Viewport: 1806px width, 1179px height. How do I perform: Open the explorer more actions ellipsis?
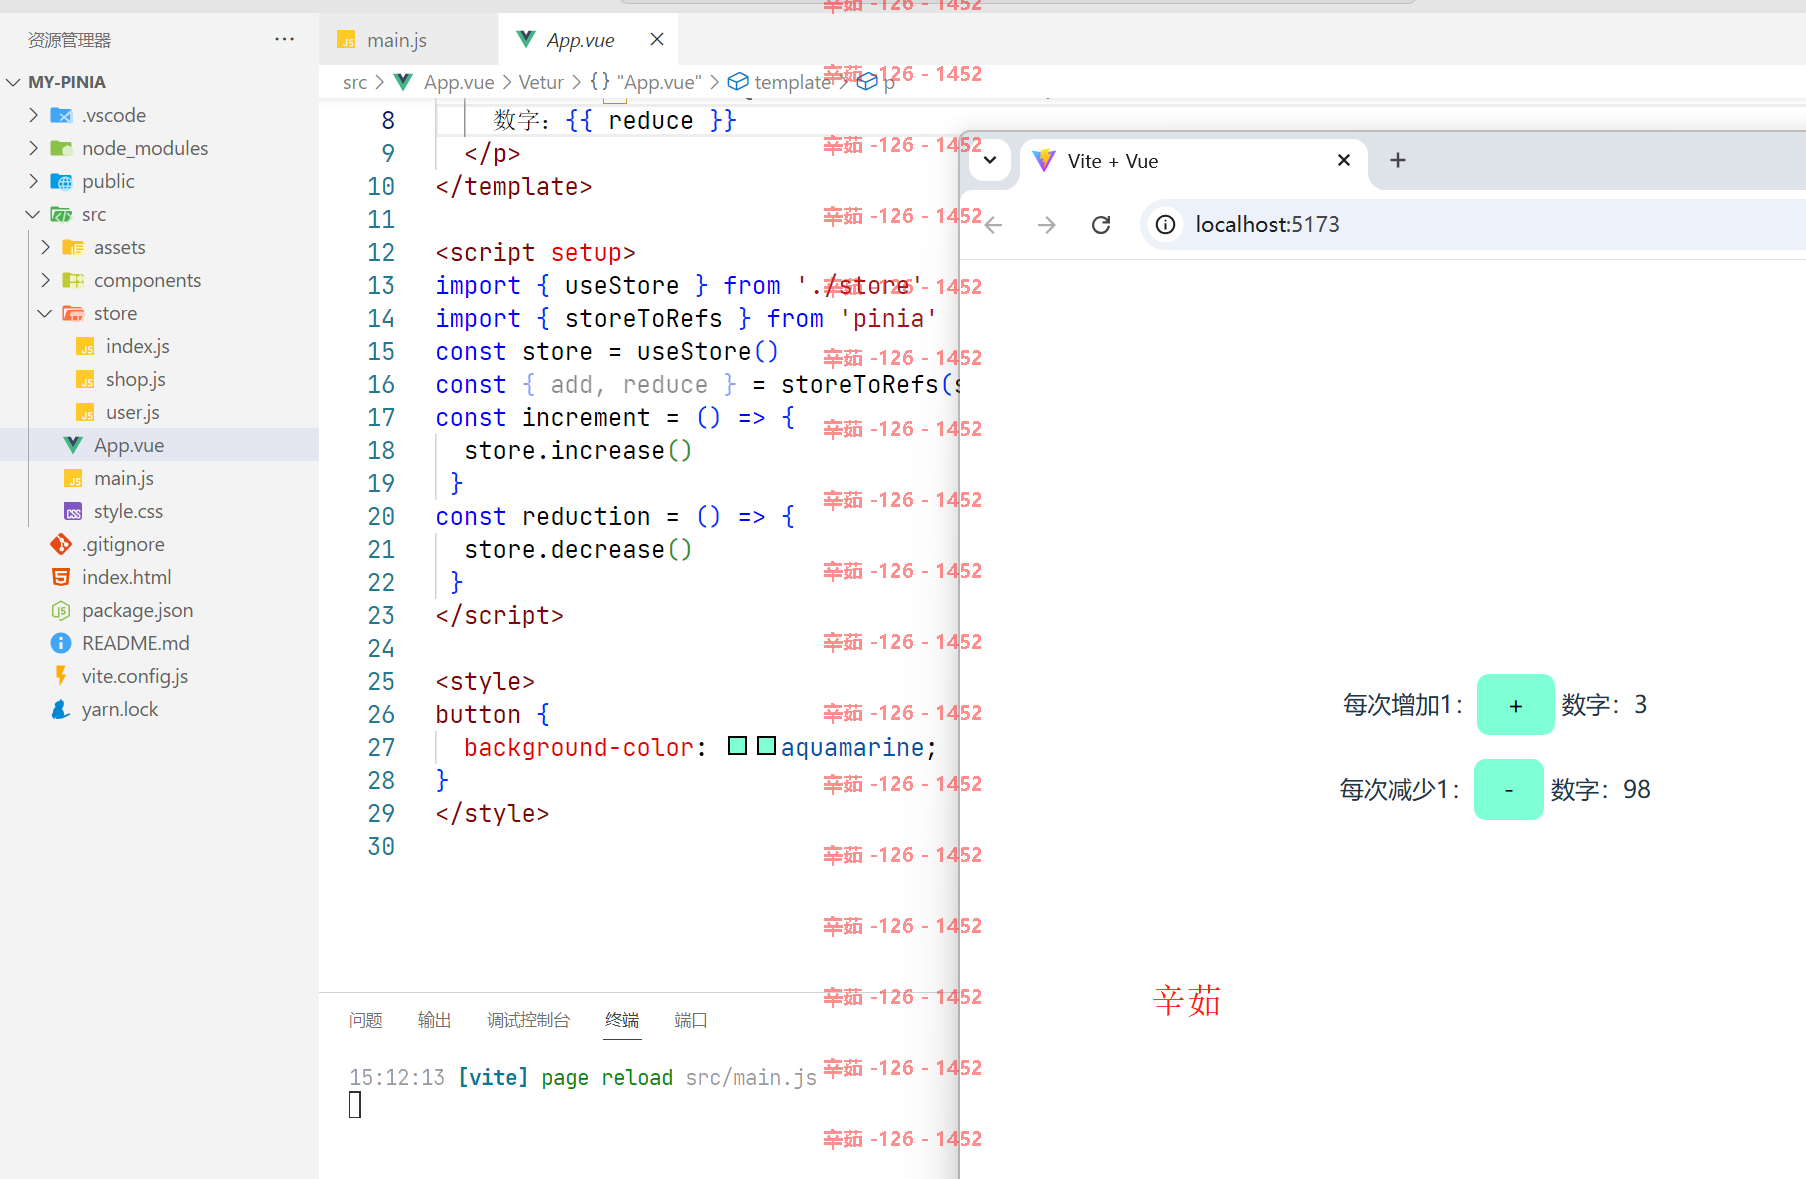click(284, 39)
